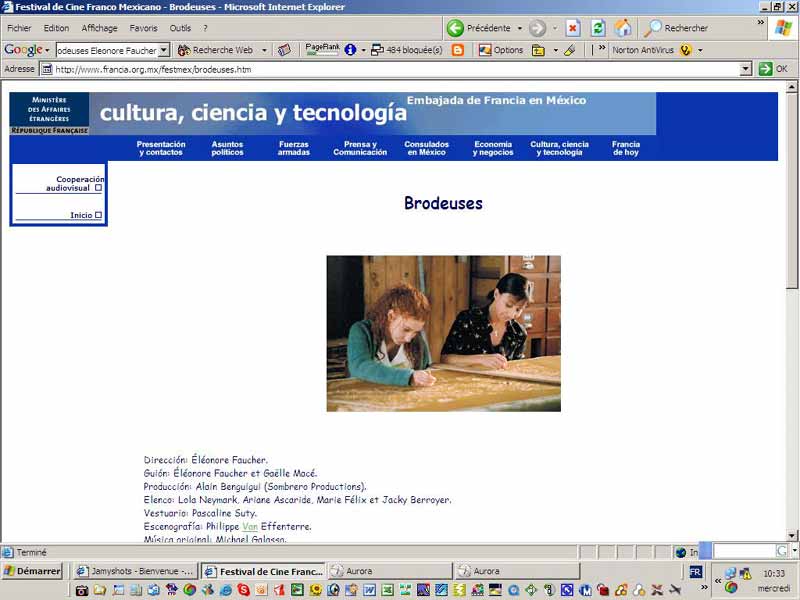Check the box next to Inicio

pyautogui.click(x=97, y=215)
